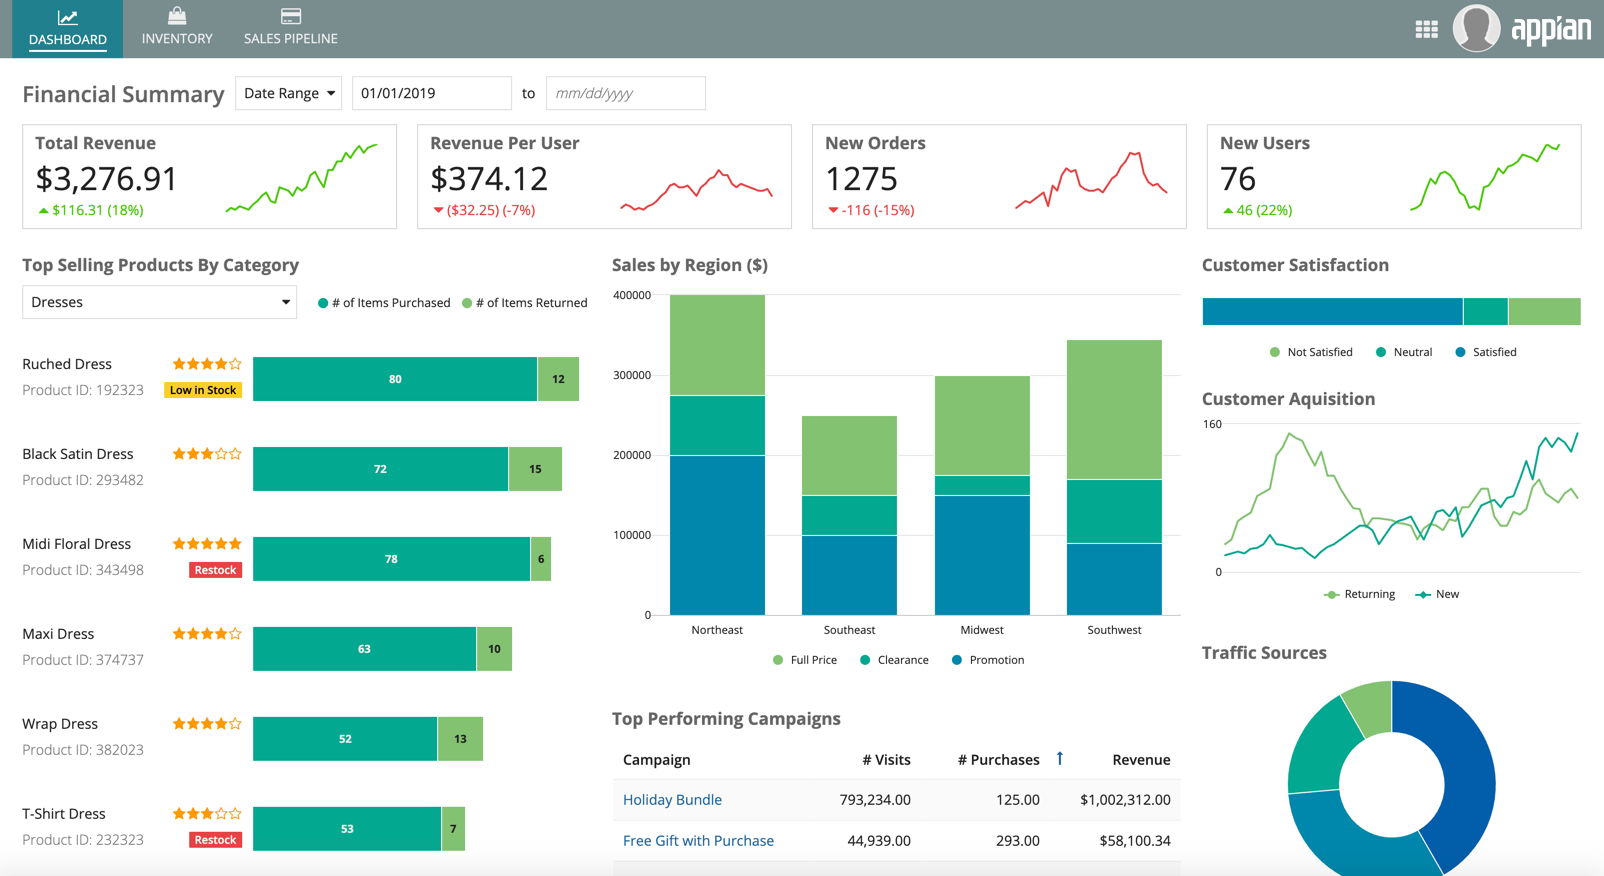This screenshot has width=1604, height=876.
Task: Open the apps grid icon
Action: [1426, 29]
